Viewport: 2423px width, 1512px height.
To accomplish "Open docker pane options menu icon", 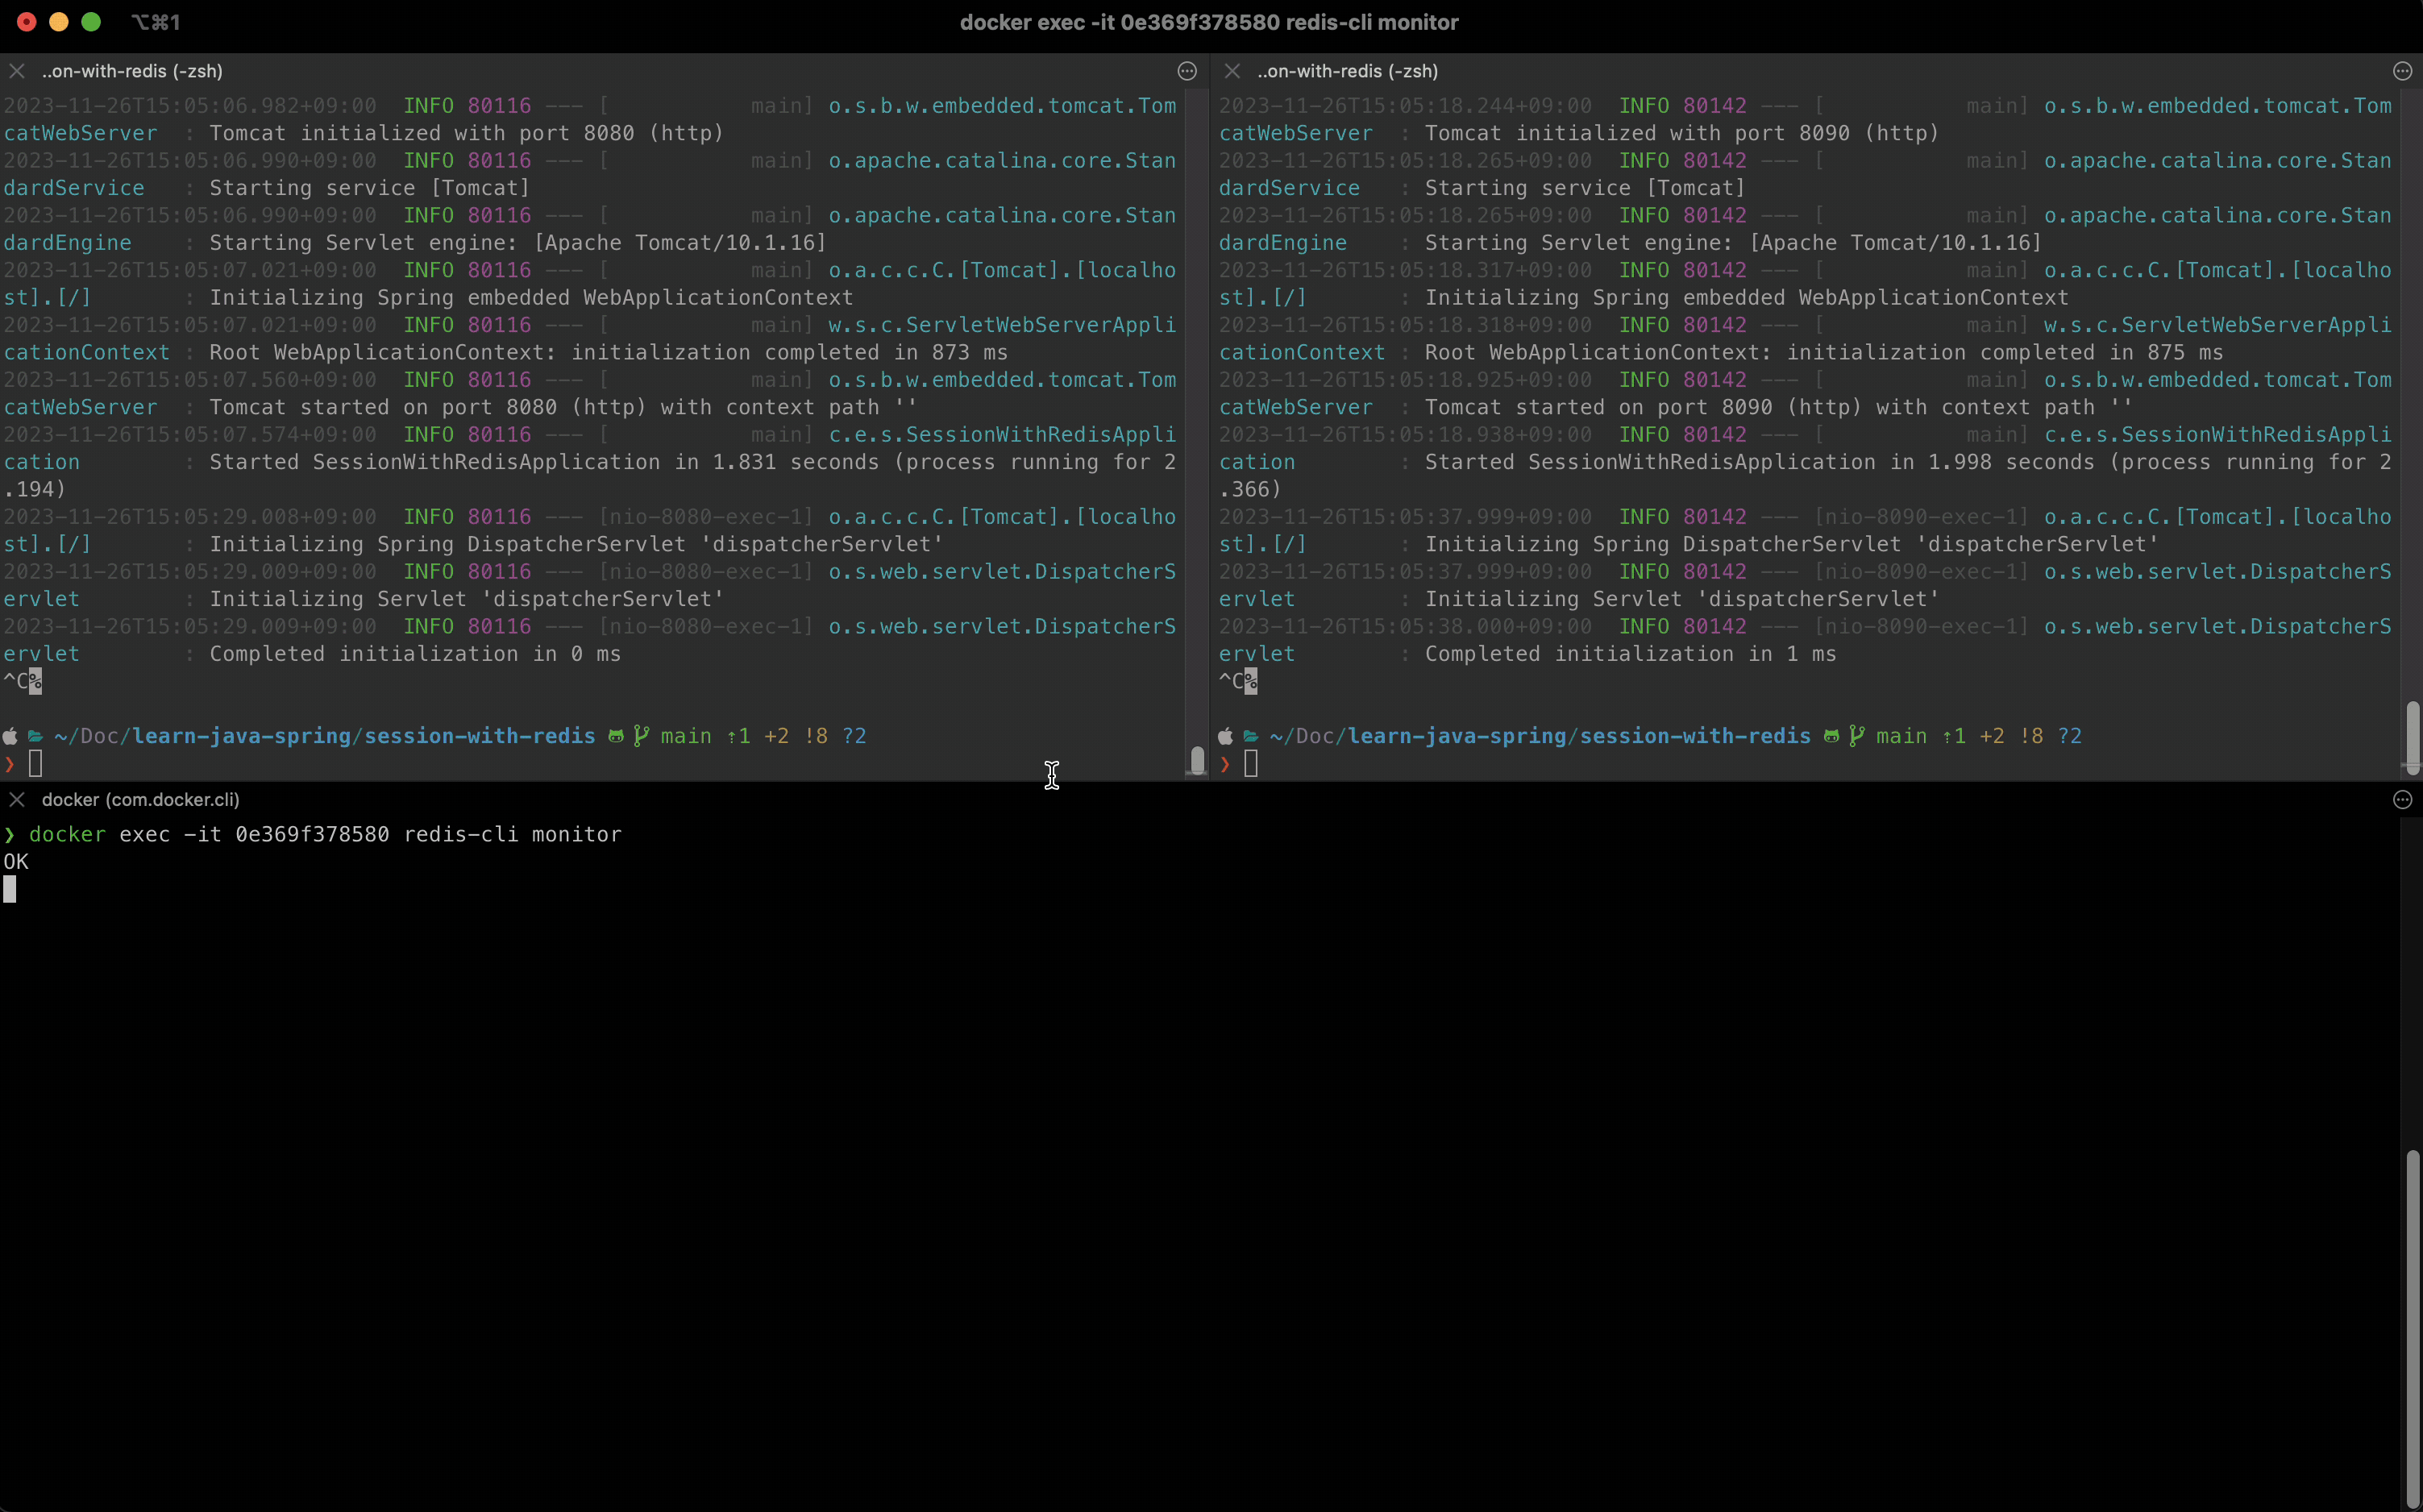I will pyautogui.click(x=2402, y=800).
